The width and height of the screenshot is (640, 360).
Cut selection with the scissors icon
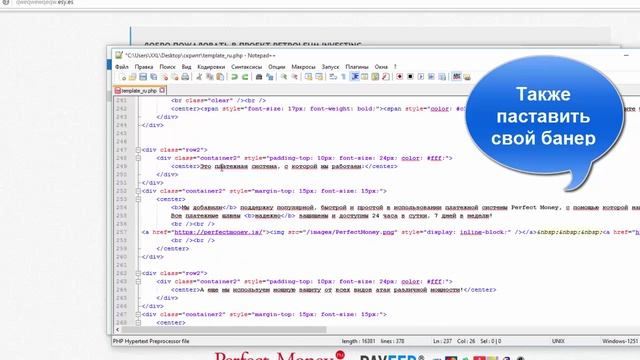click(x=199, y=77)
